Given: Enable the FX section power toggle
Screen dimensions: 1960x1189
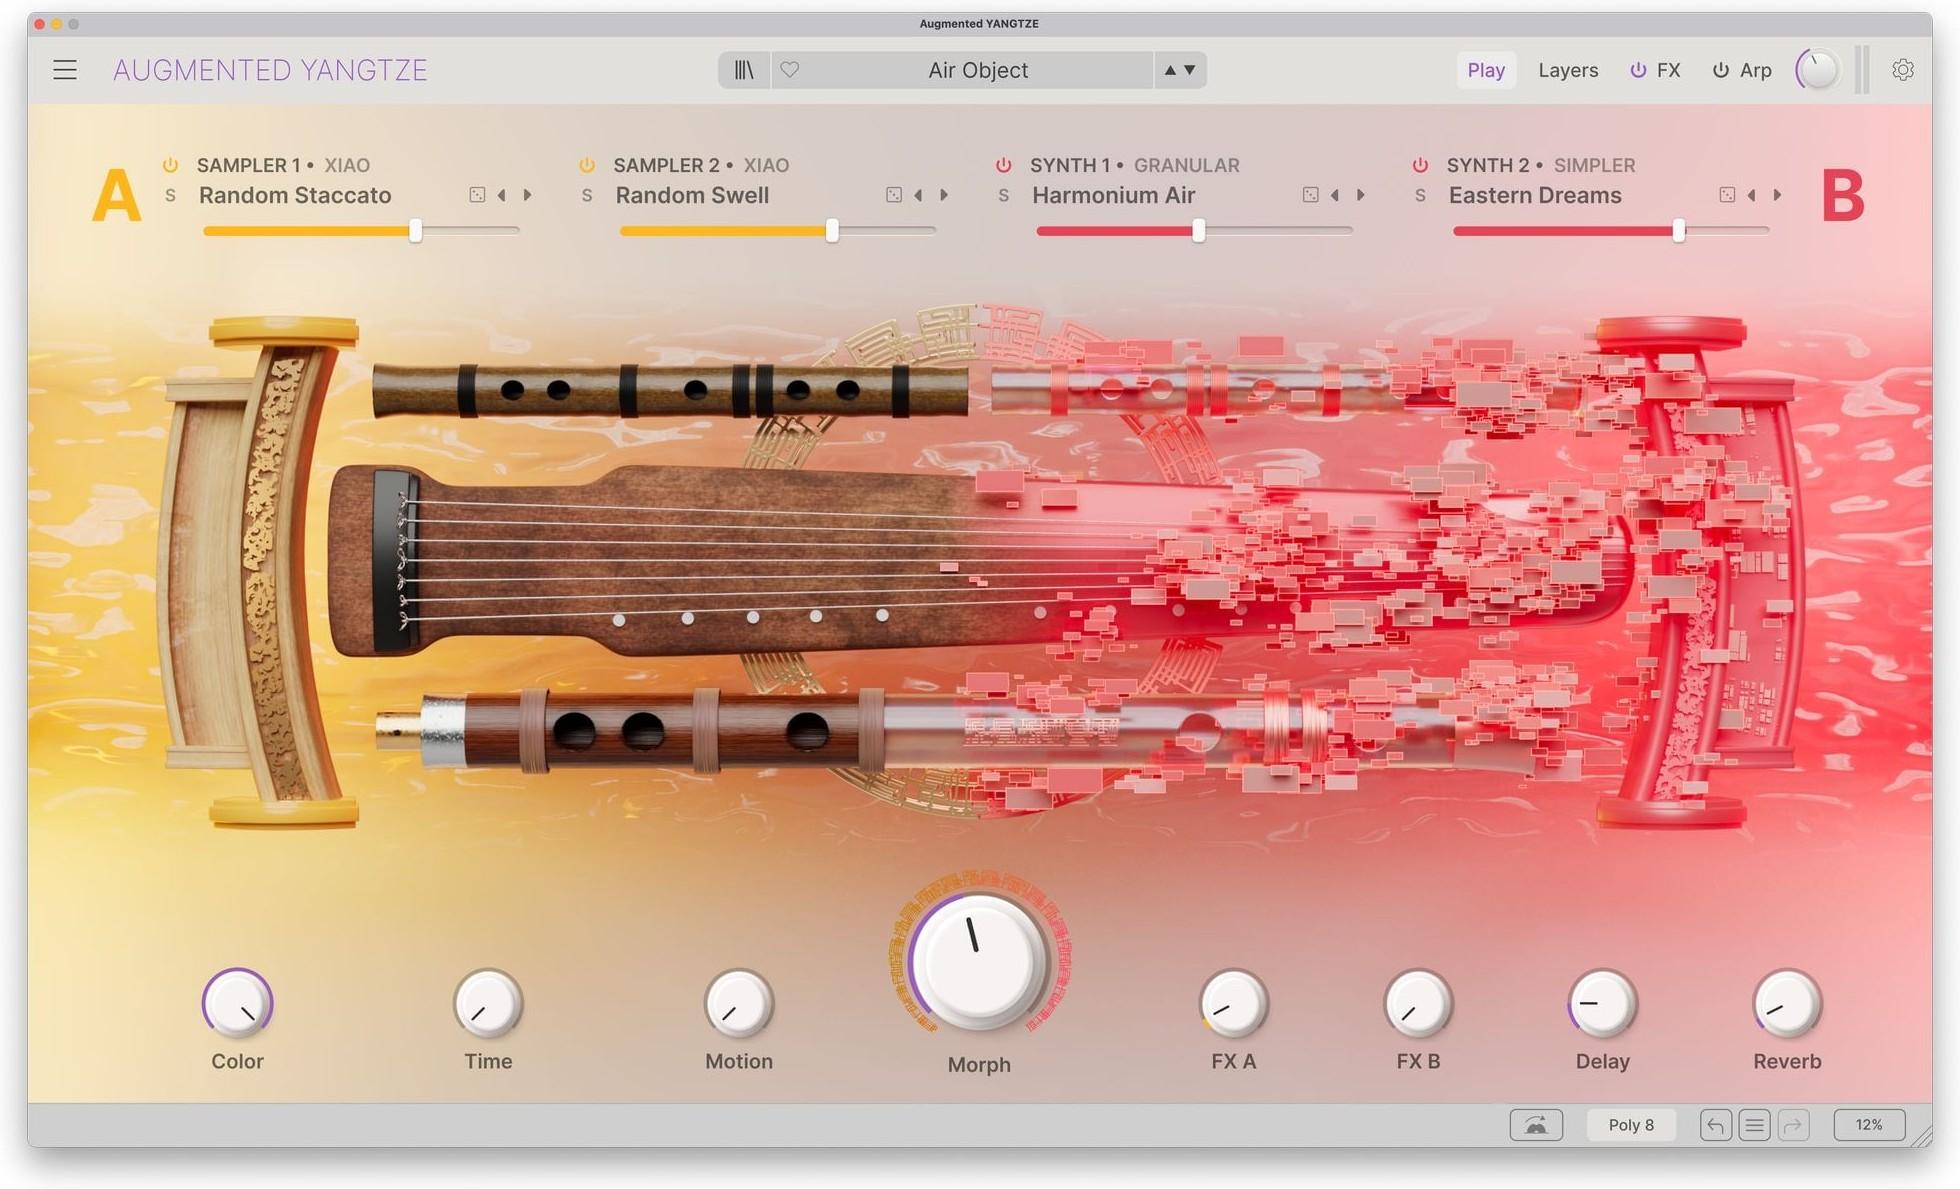Looking at the screenshot, I should point(1638,70).
